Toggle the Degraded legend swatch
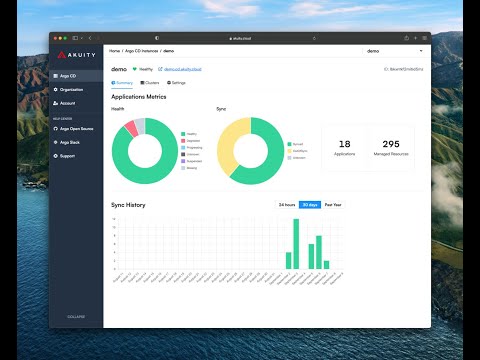The image size is (480, 360). [183, 141]
